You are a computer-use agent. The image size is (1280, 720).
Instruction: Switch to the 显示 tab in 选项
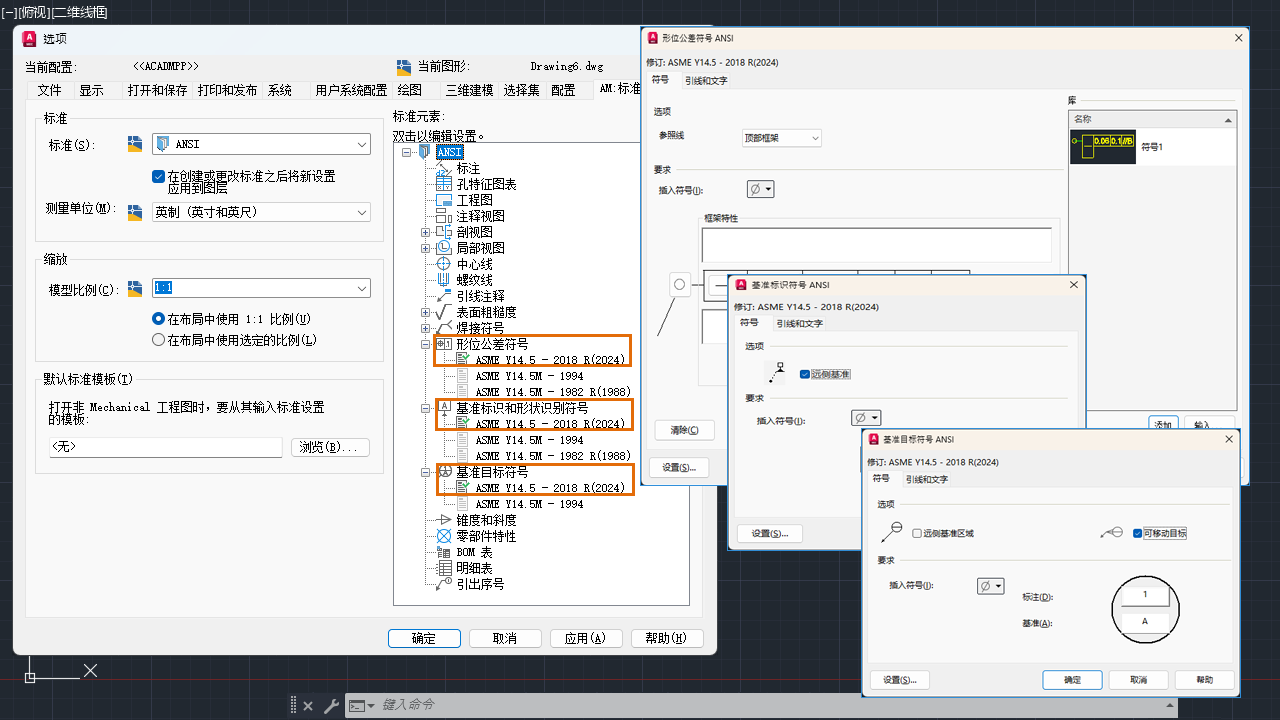[92, 90]
